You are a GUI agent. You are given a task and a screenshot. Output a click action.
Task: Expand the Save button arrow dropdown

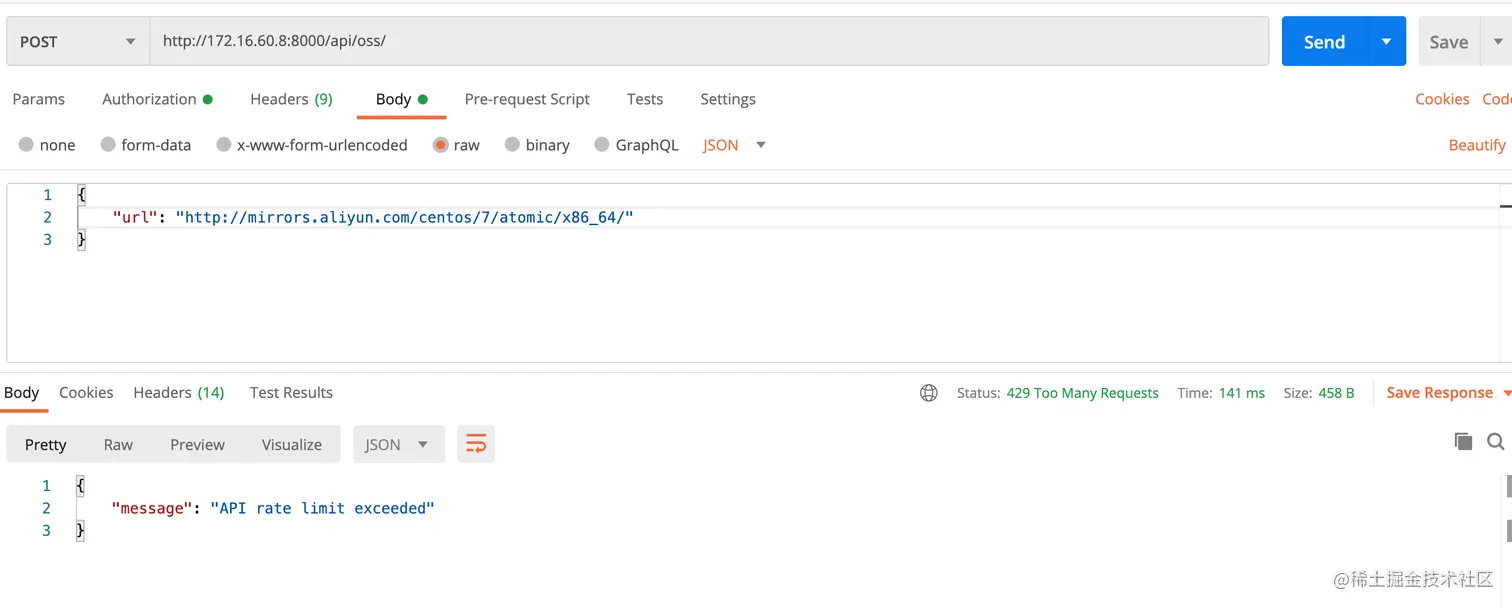[1497, 41]
